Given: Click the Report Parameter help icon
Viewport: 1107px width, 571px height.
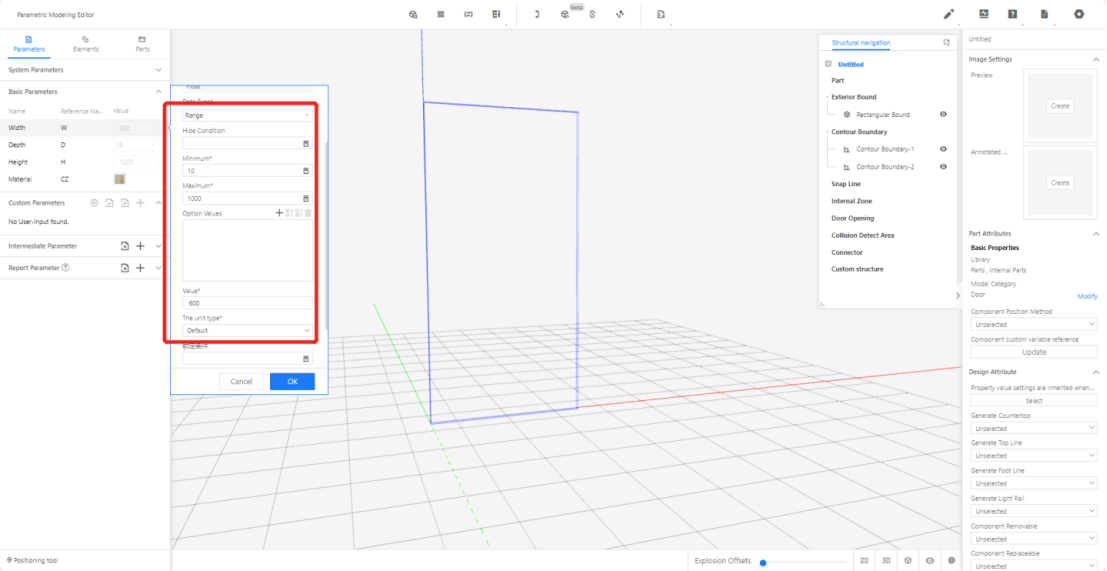Looking at the screenshot, I should (x=66, y=268).
